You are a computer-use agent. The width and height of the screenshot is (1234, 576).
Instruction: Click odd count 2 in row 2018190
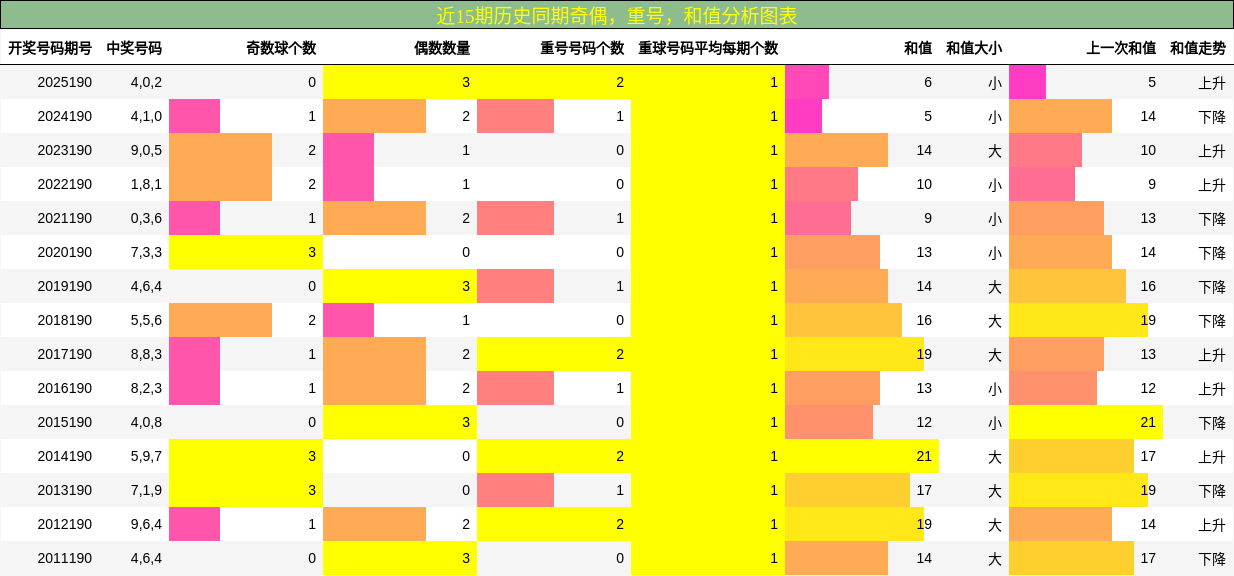click(x=312, y=320)
